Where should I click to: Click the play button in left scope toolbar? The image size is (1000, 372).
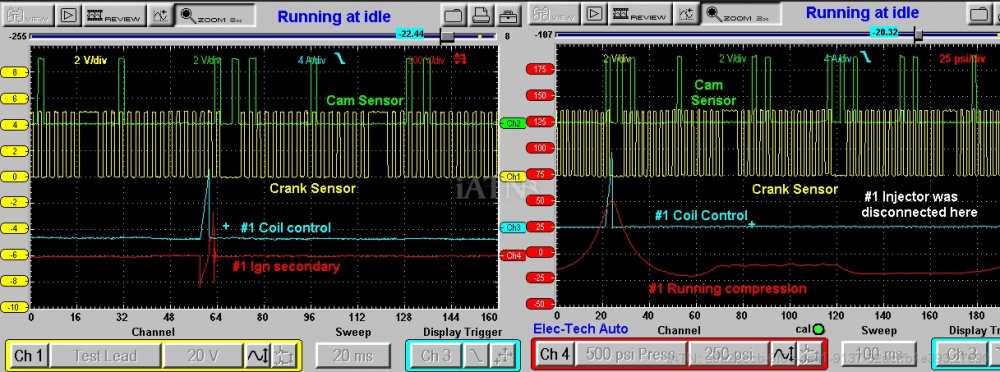68,15
